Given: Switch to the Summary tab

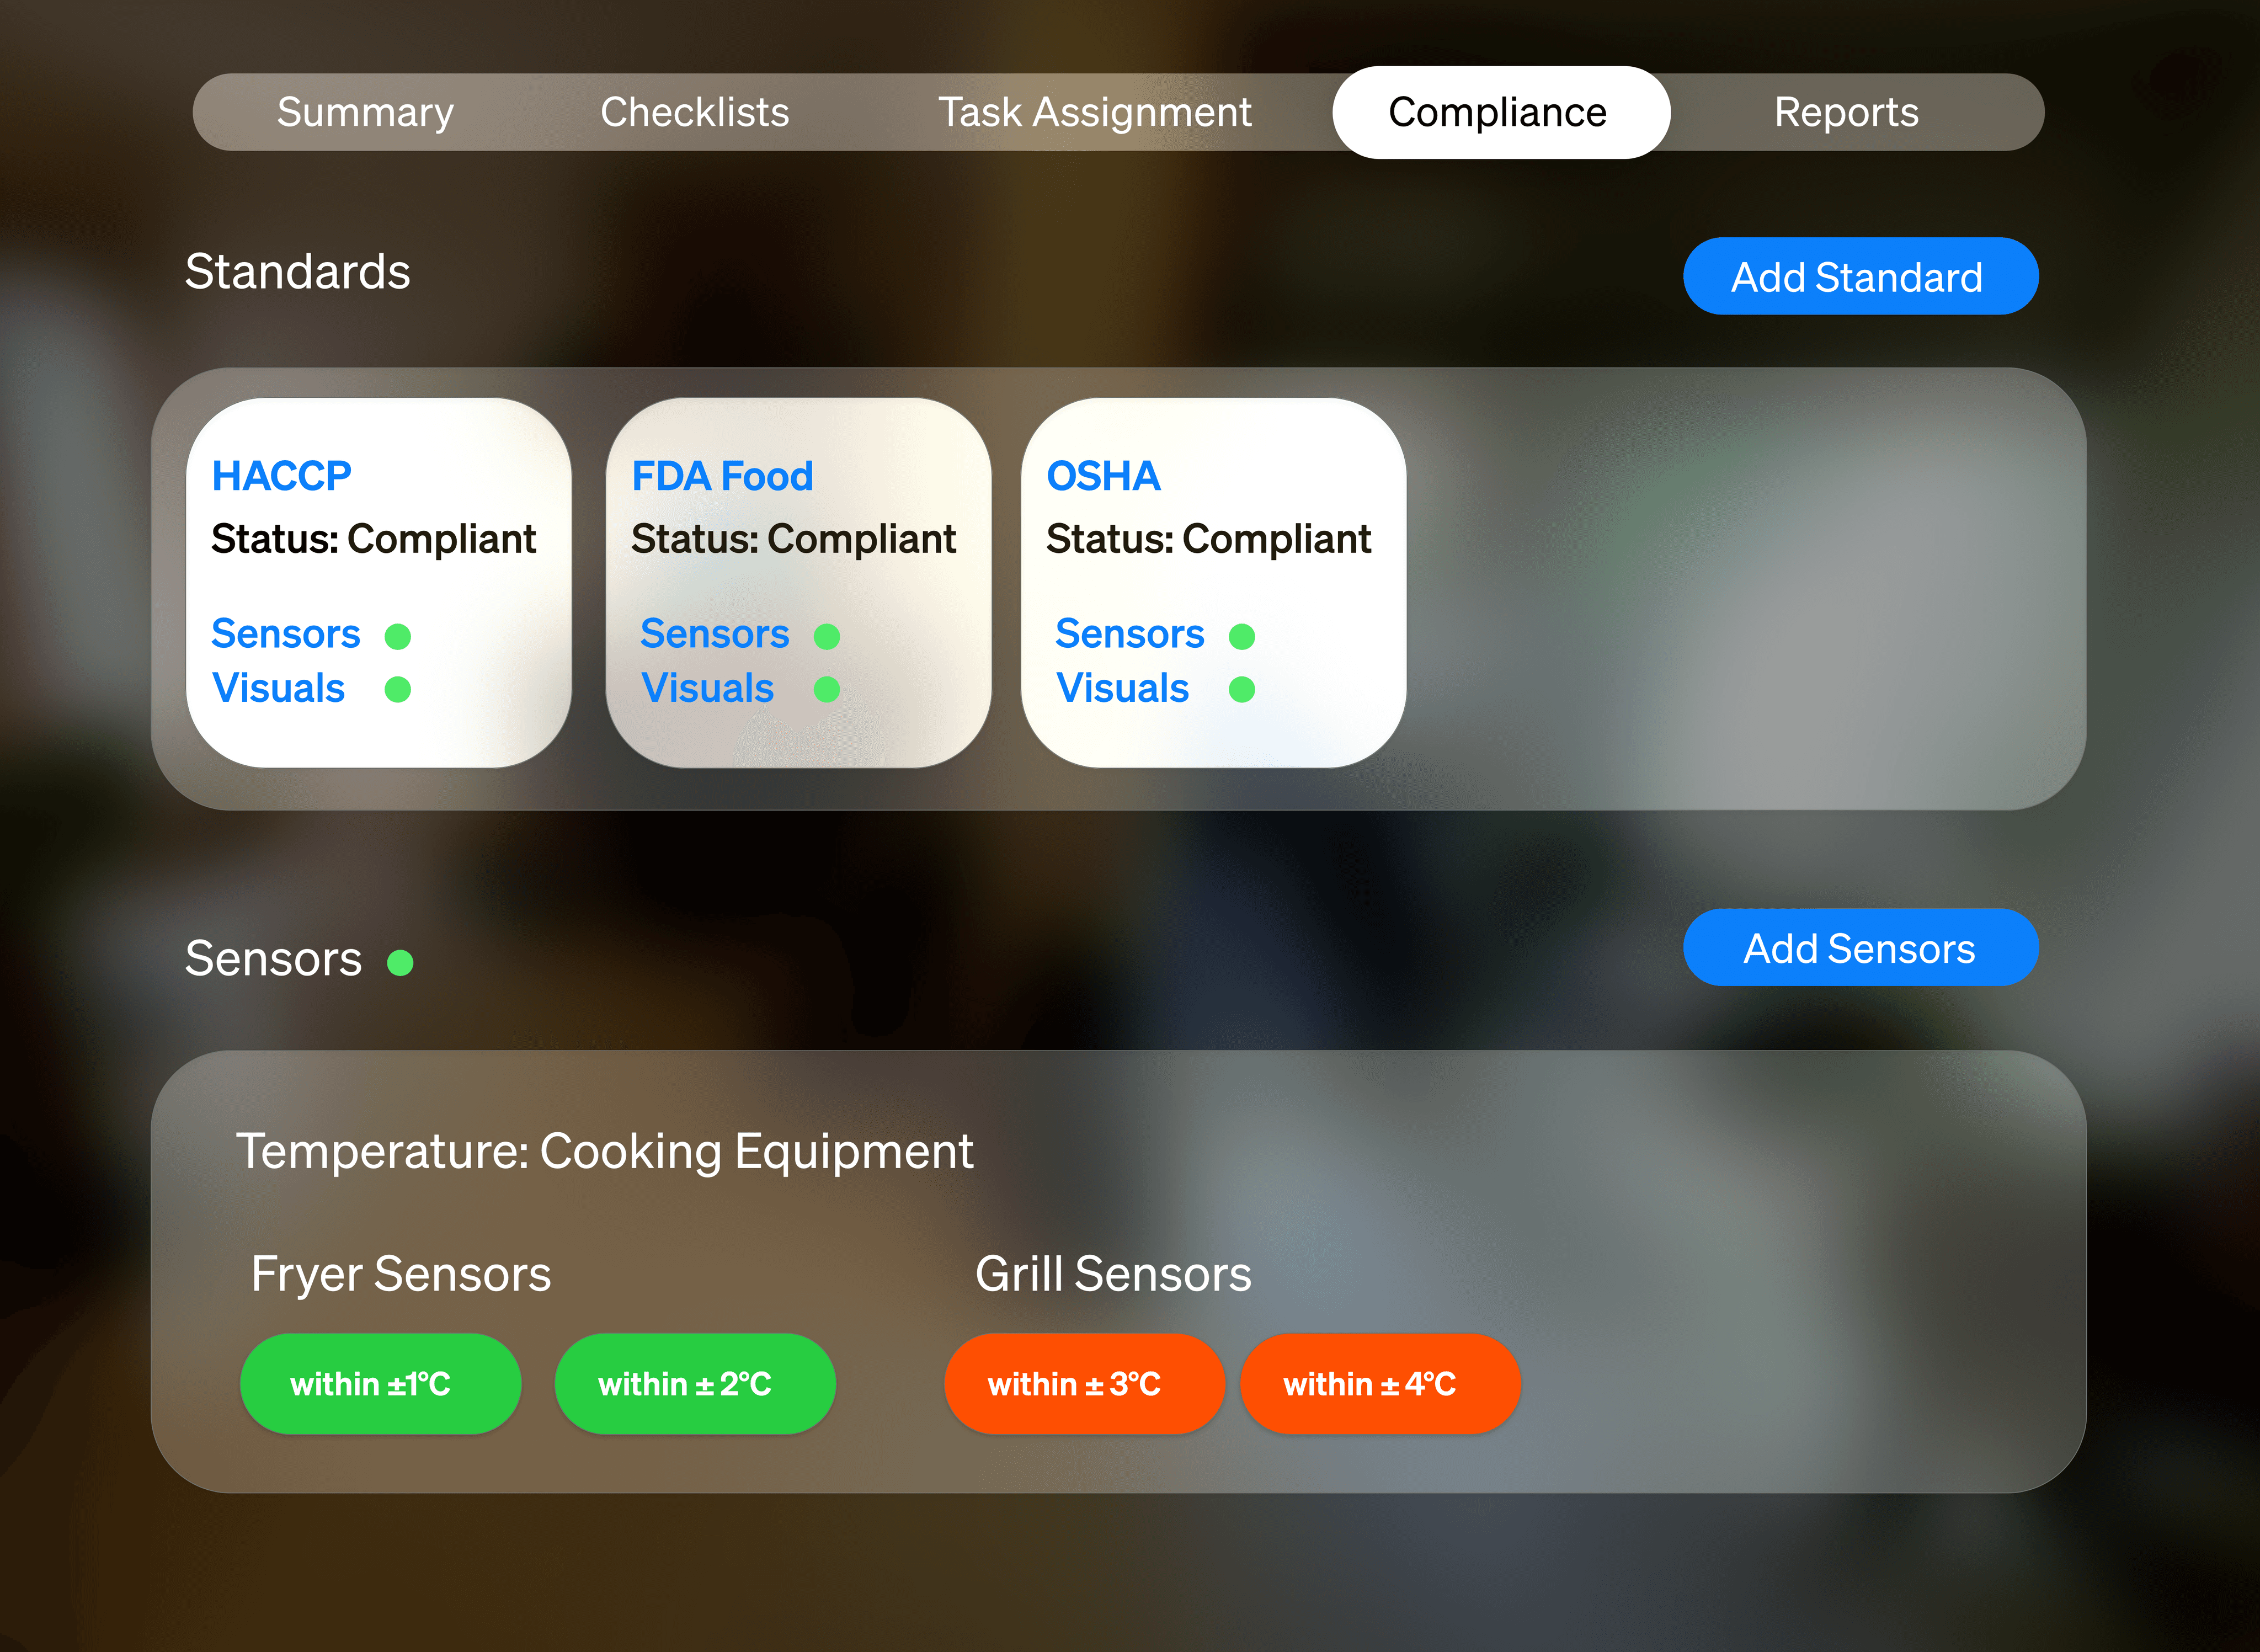Looking at the screenshot, I should (x=365, y=112).
